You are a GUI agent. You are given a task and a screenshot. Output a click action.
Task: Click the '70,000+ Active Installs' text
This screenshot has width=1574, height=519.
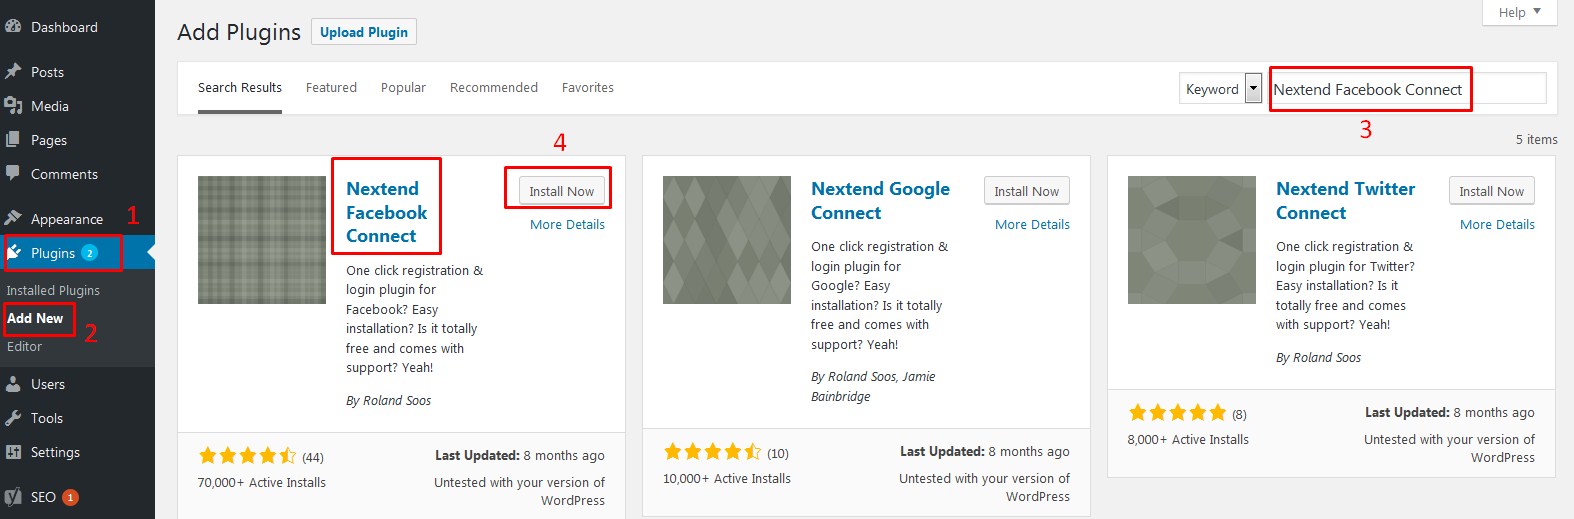coord(262,482)
